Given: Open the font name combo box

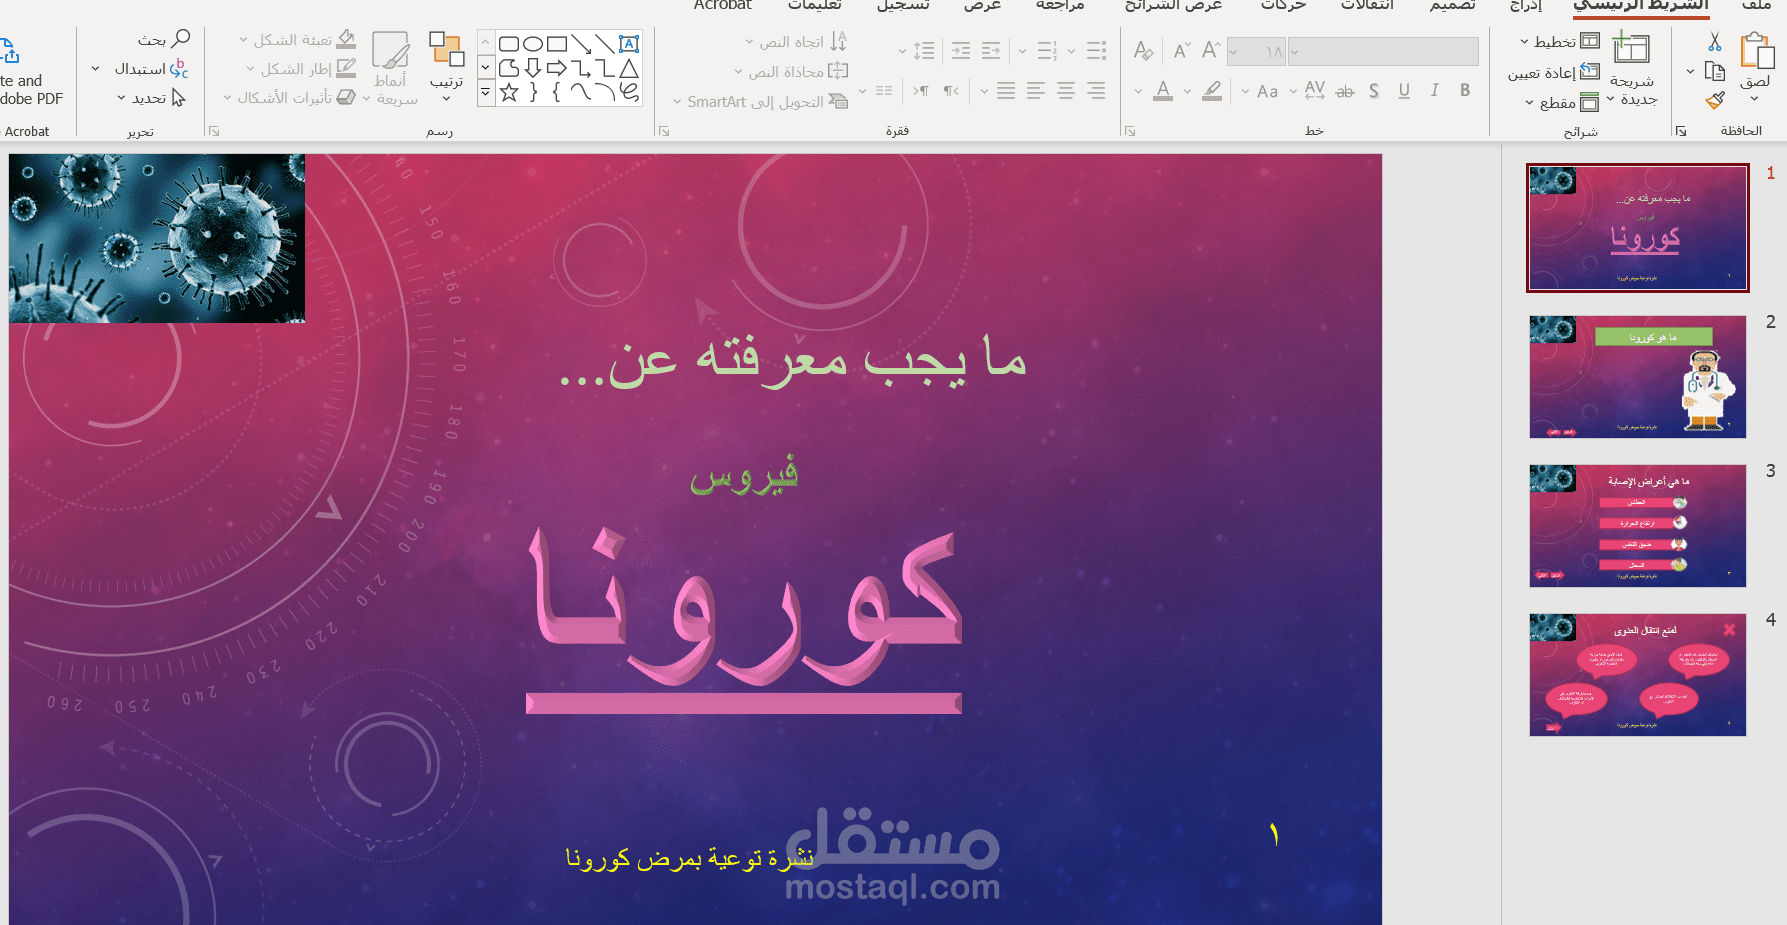Looking at the screenshot, I should point(1384,51).
